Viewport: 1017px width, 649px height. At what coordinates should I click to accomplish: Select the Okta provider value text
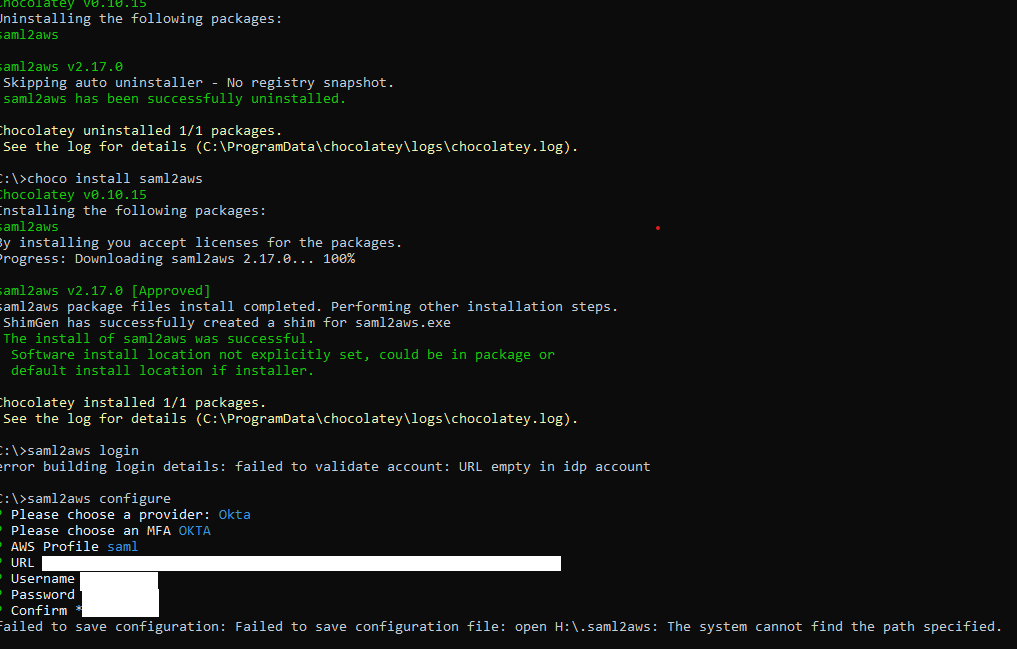(x=234, y=514)
